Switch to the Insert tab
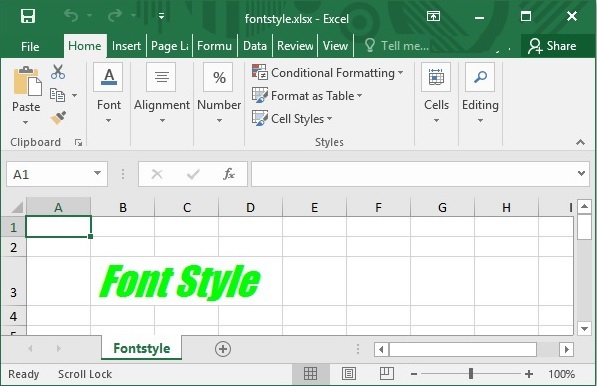 (126, 46)
